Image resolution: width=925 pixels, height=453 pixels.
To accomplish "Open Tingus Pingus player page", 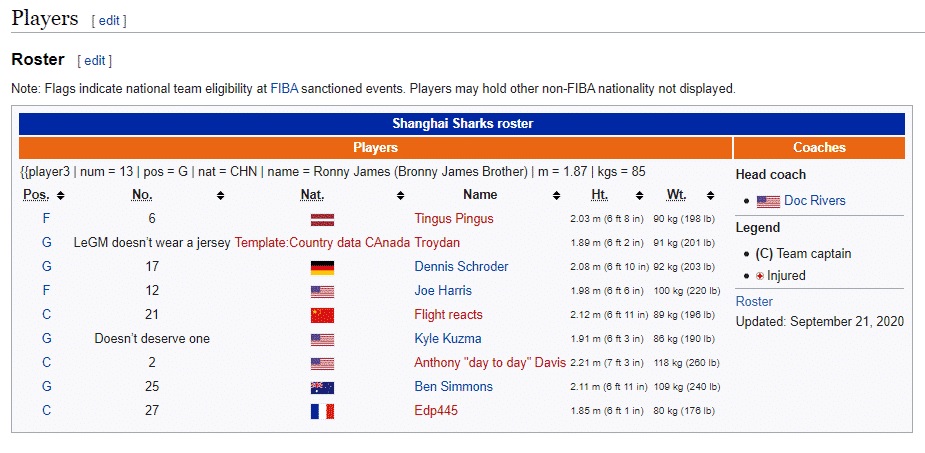I will click(454, 219).
